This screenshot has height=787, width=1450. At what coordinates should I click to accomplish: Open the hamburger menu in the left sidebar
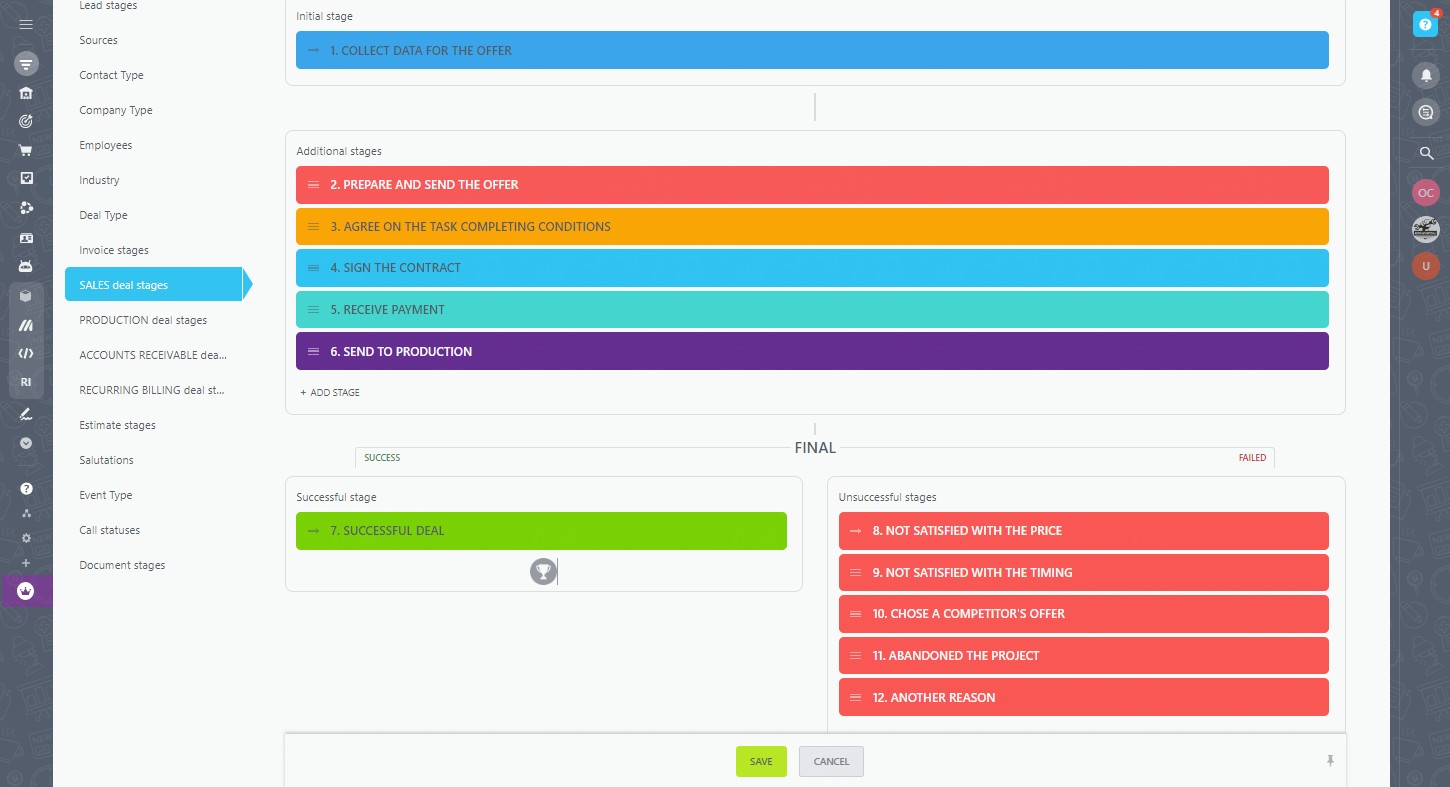pos(26,24)
